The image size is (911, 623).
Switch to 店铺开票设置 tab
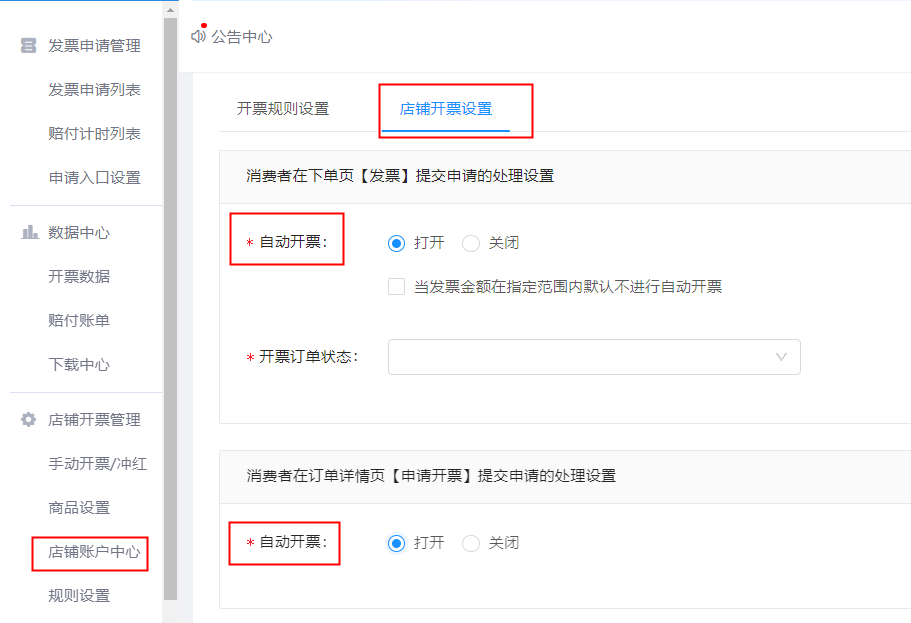446,109
